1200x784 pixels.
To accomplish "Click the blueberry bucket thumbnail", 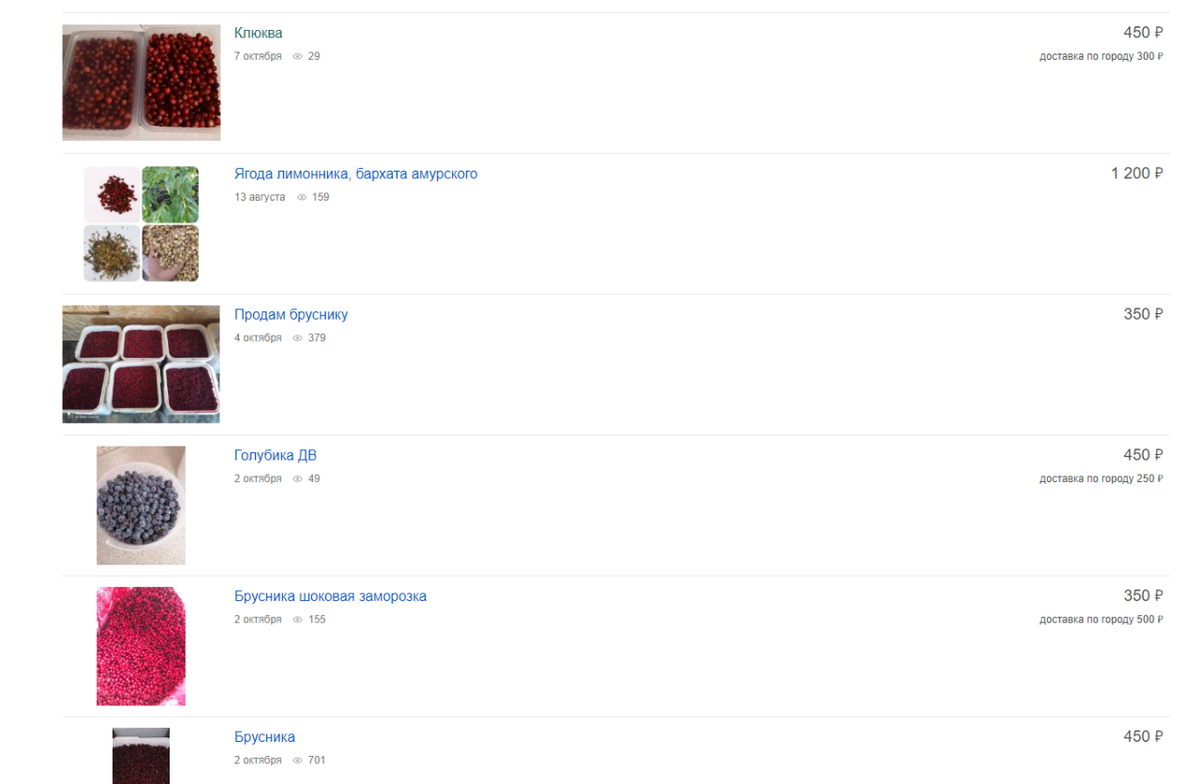I will pos(141,506).
